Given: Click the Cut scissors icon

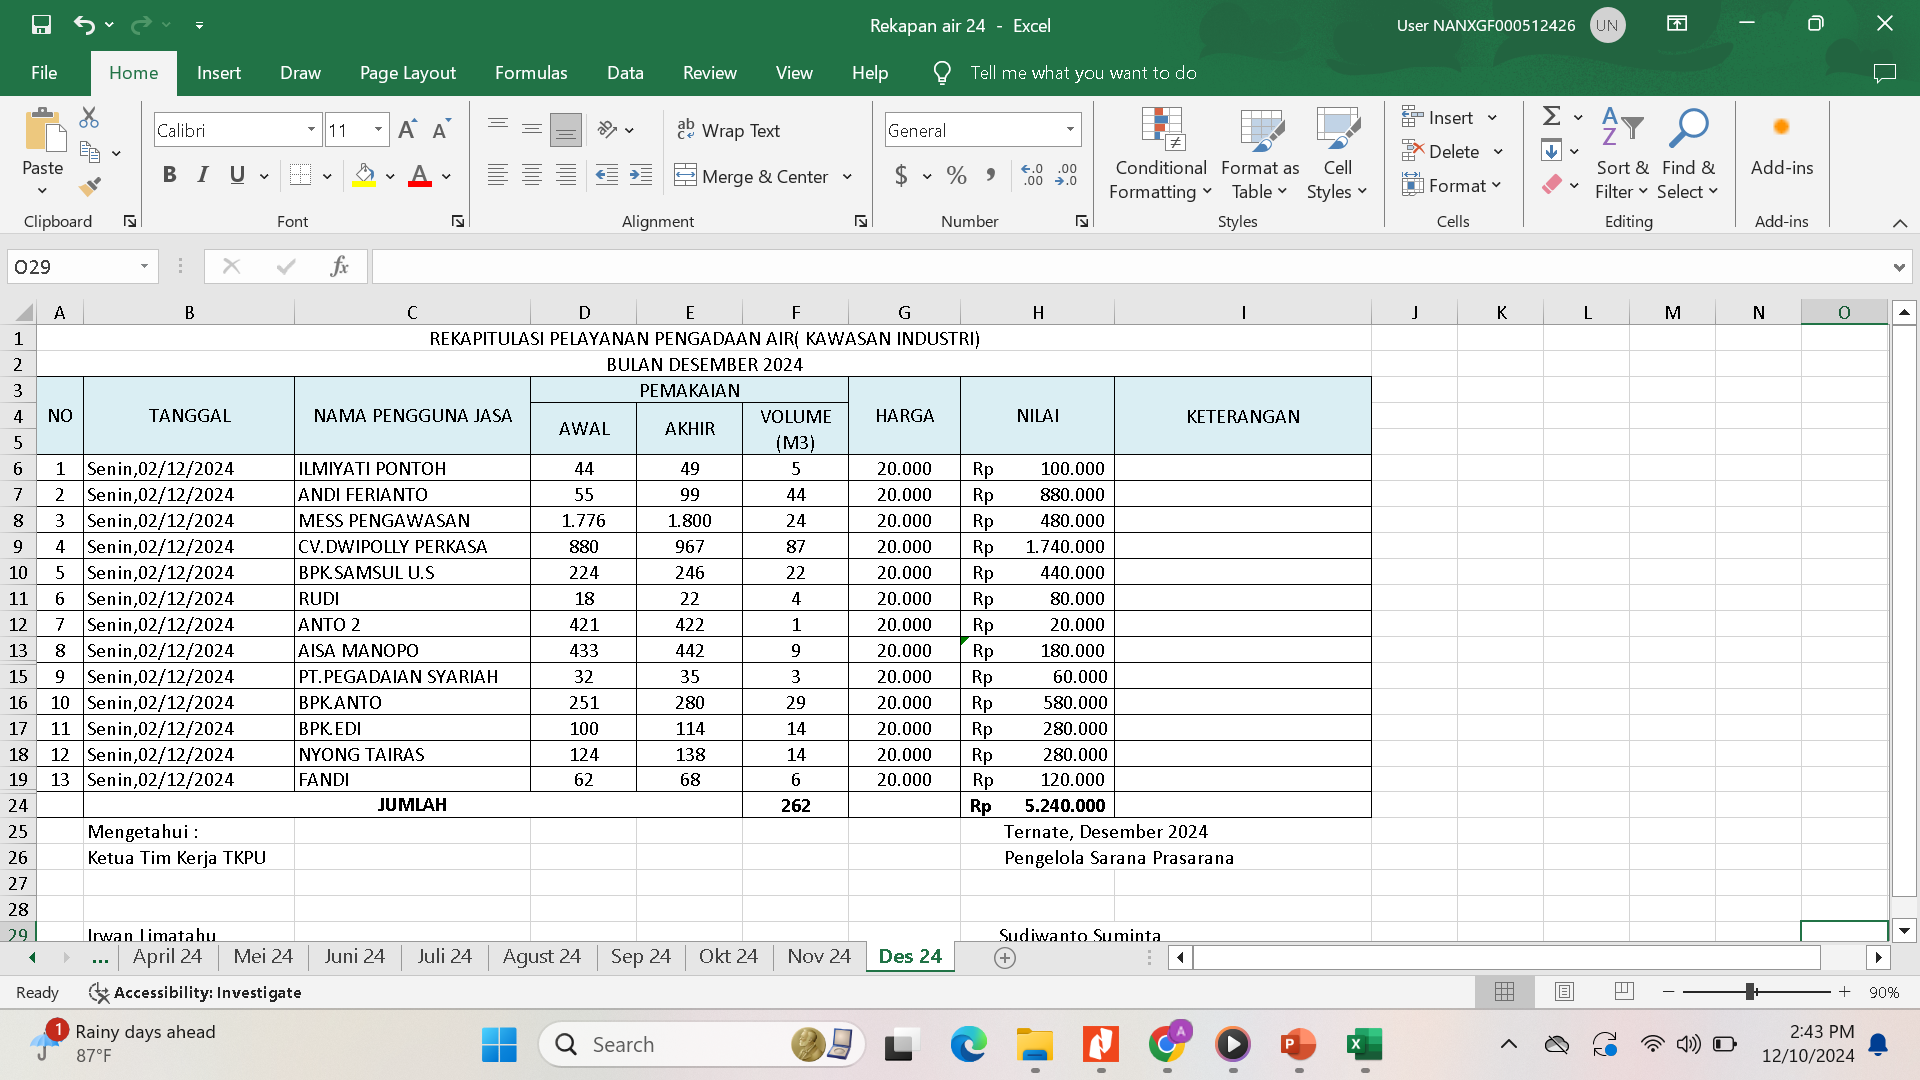Looking at the screenshot, I should click(x=89, y=118).
